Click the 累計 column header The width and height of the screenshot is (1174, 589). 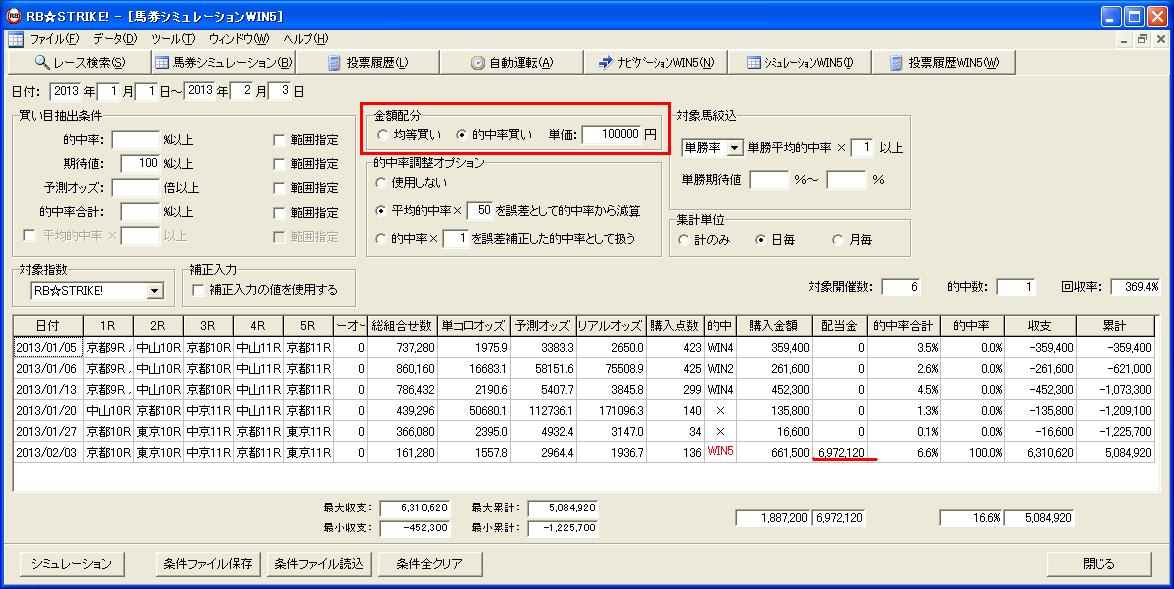point(1114,326)
